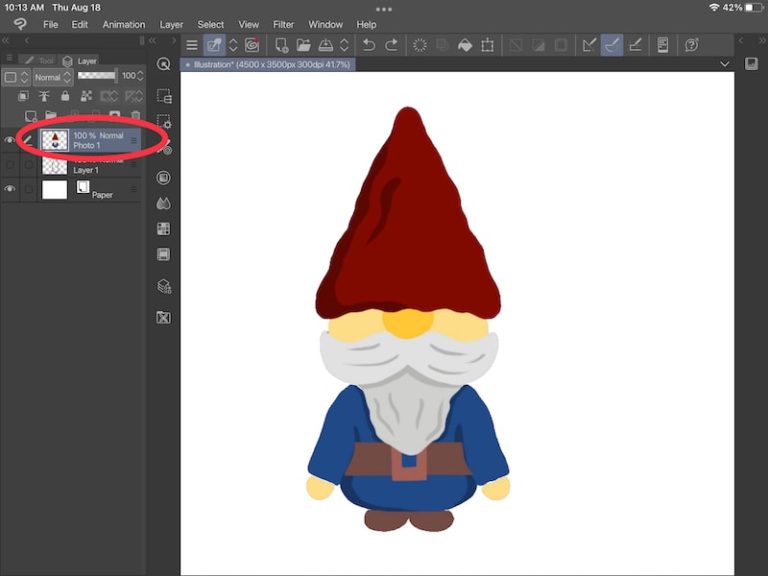Open Quick Access magnifier icon in sidebar
Screen dimensions: 768x576
tap(164, 64)
